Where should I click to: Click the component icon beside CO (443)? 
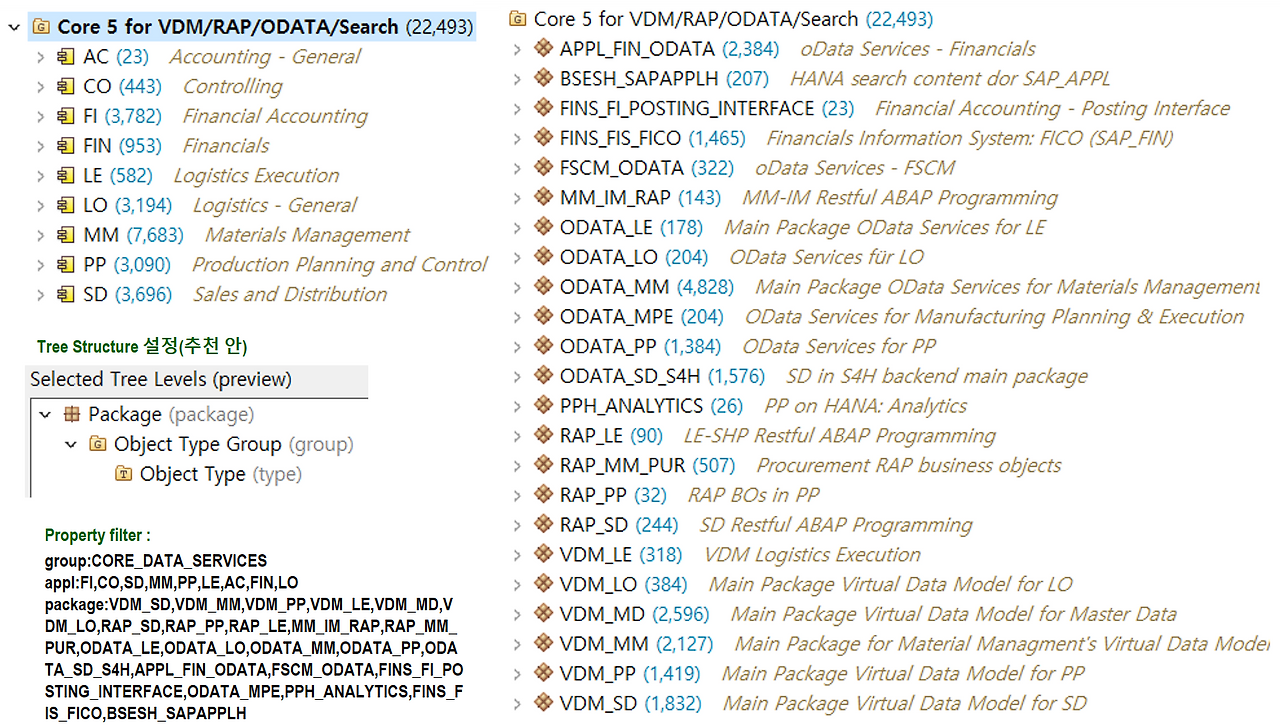(x=65, y=87)
